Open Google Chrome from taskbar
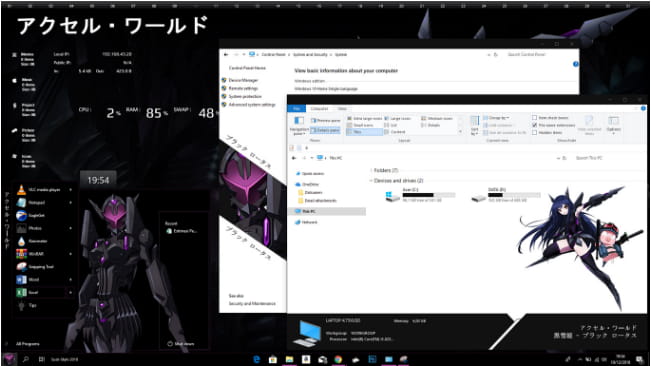 [338, 359]
